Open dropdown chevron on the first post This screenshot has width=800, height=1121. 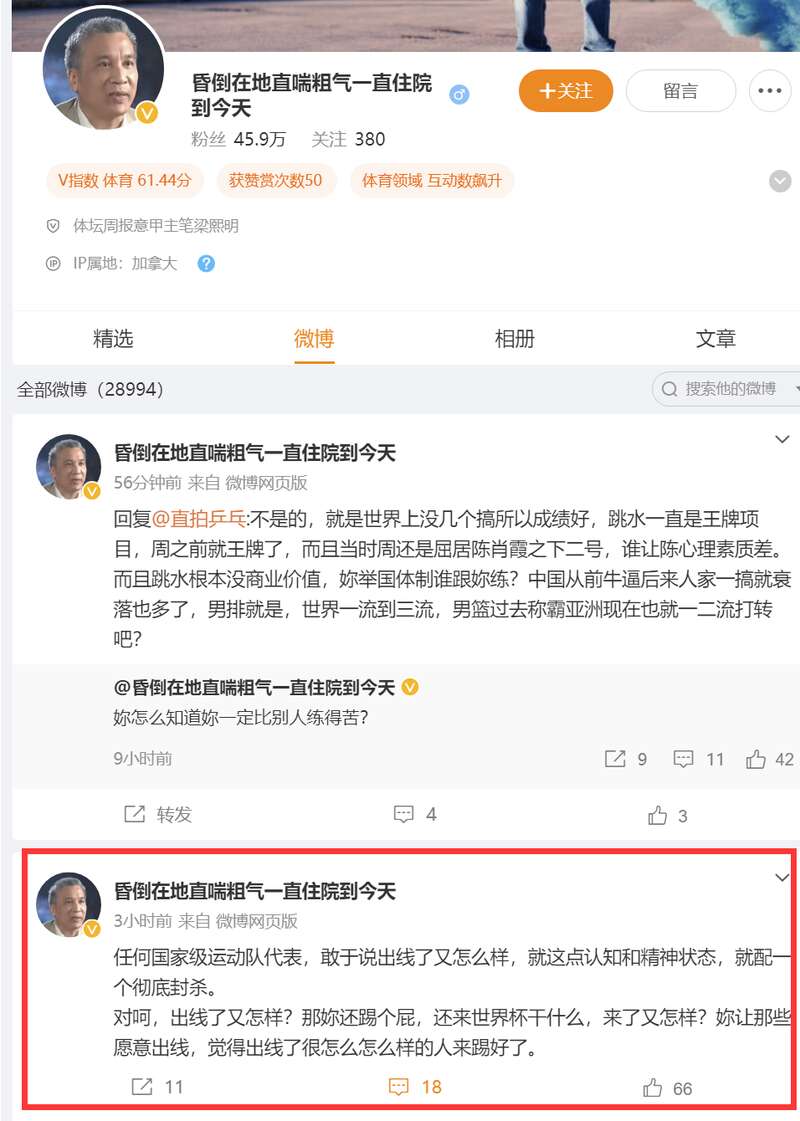click(x=782, y=439)
